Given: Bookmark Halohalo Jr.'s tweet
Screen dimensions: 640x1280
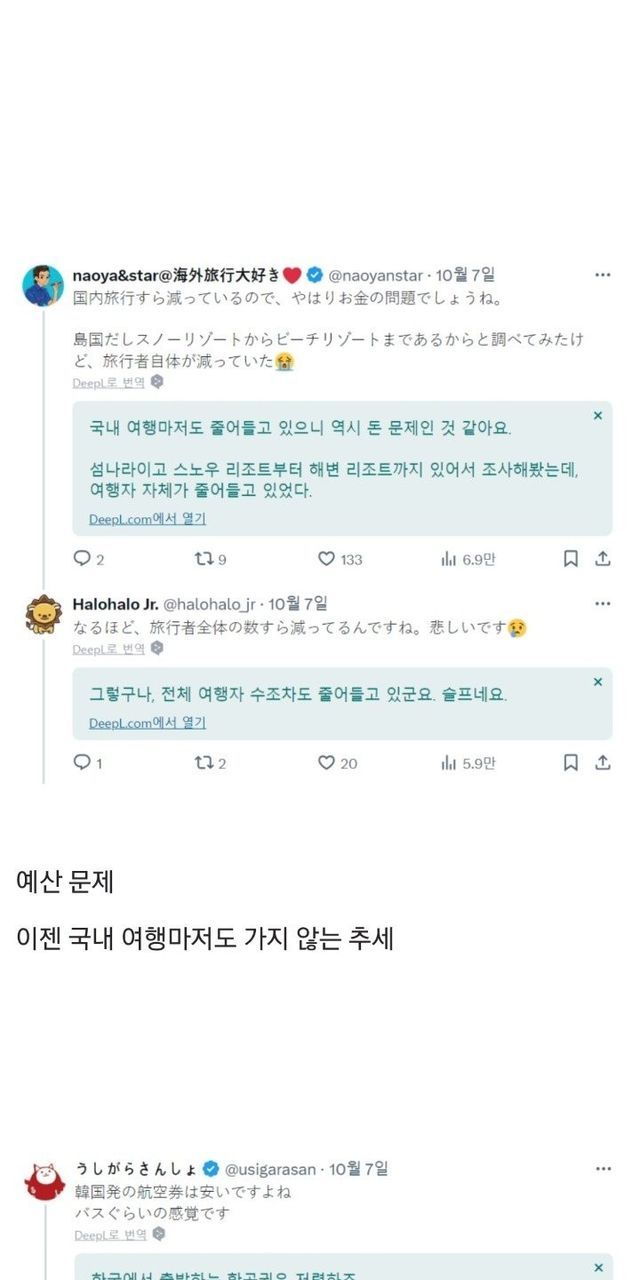Looking at the screenshot, I should (570, 763).
